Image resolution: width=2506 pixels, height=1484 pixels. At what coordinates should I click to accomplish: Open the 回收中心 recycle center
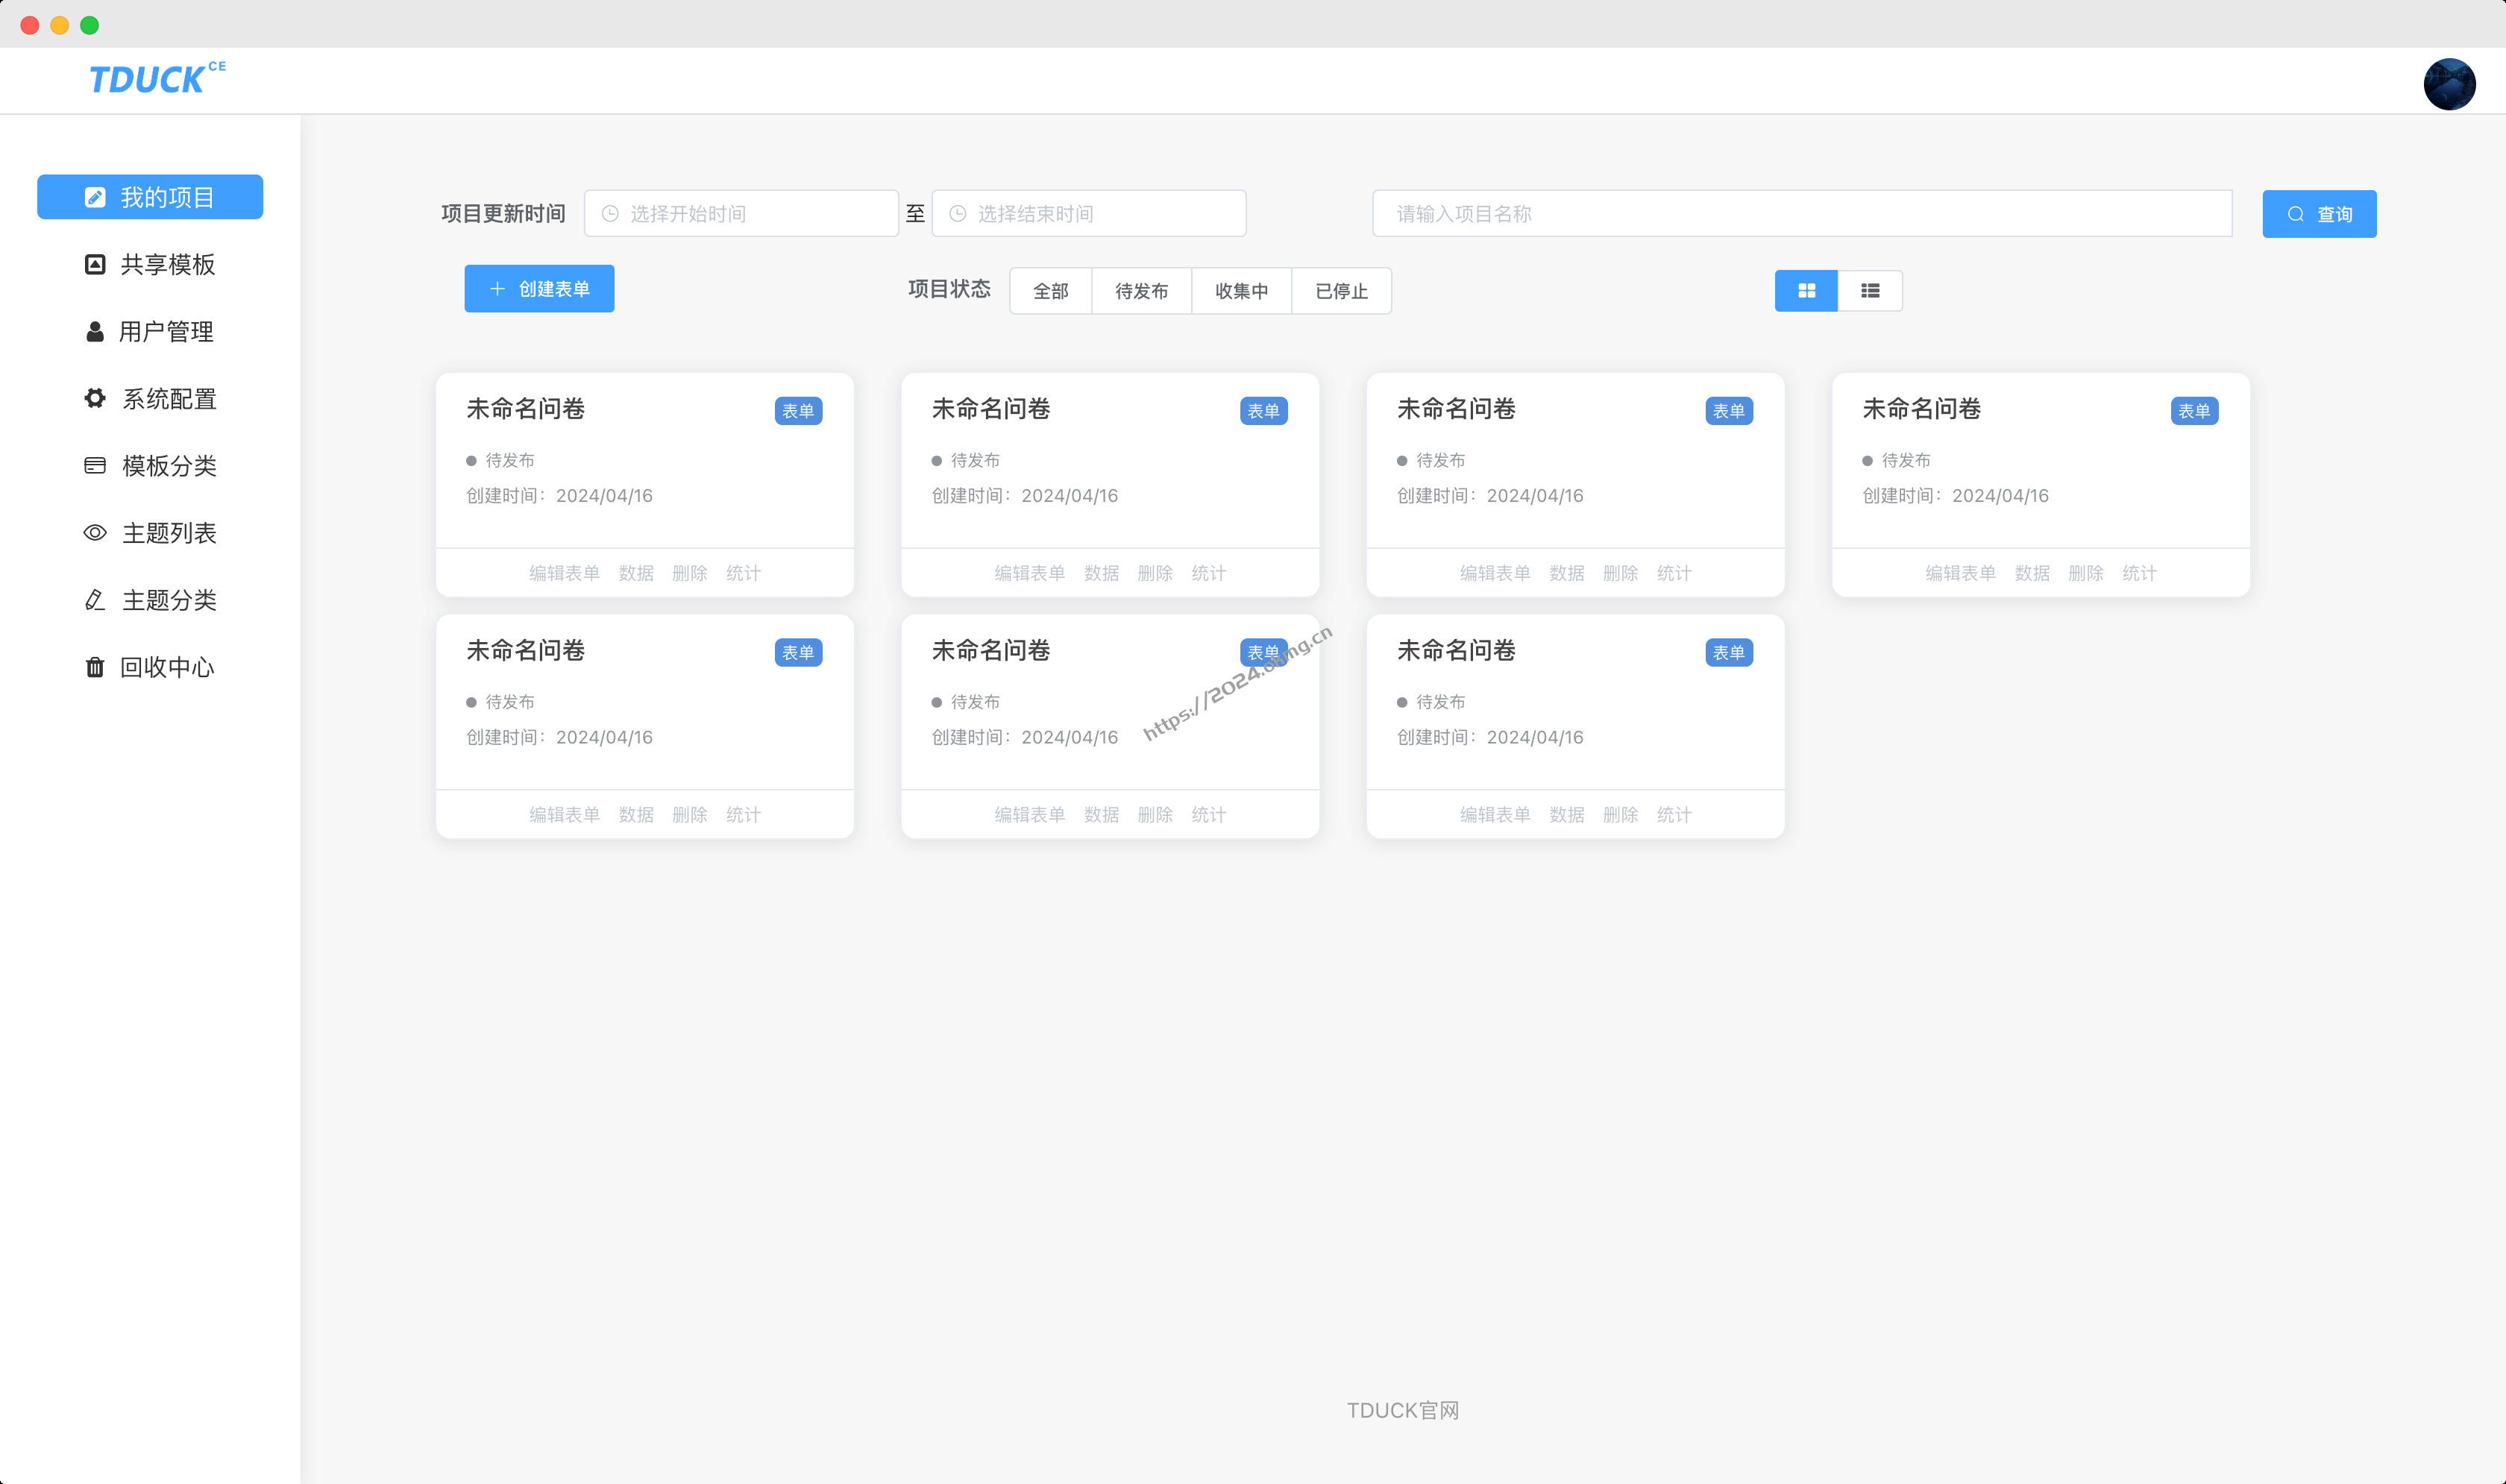coord(150,667)
